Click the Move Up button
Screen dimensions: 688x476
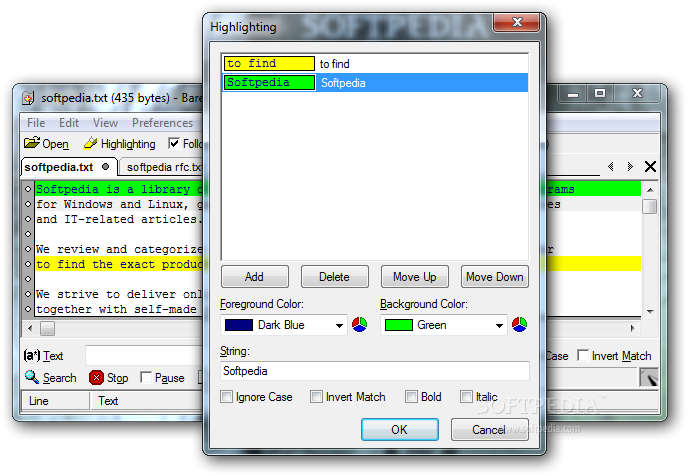pos(415,277)
